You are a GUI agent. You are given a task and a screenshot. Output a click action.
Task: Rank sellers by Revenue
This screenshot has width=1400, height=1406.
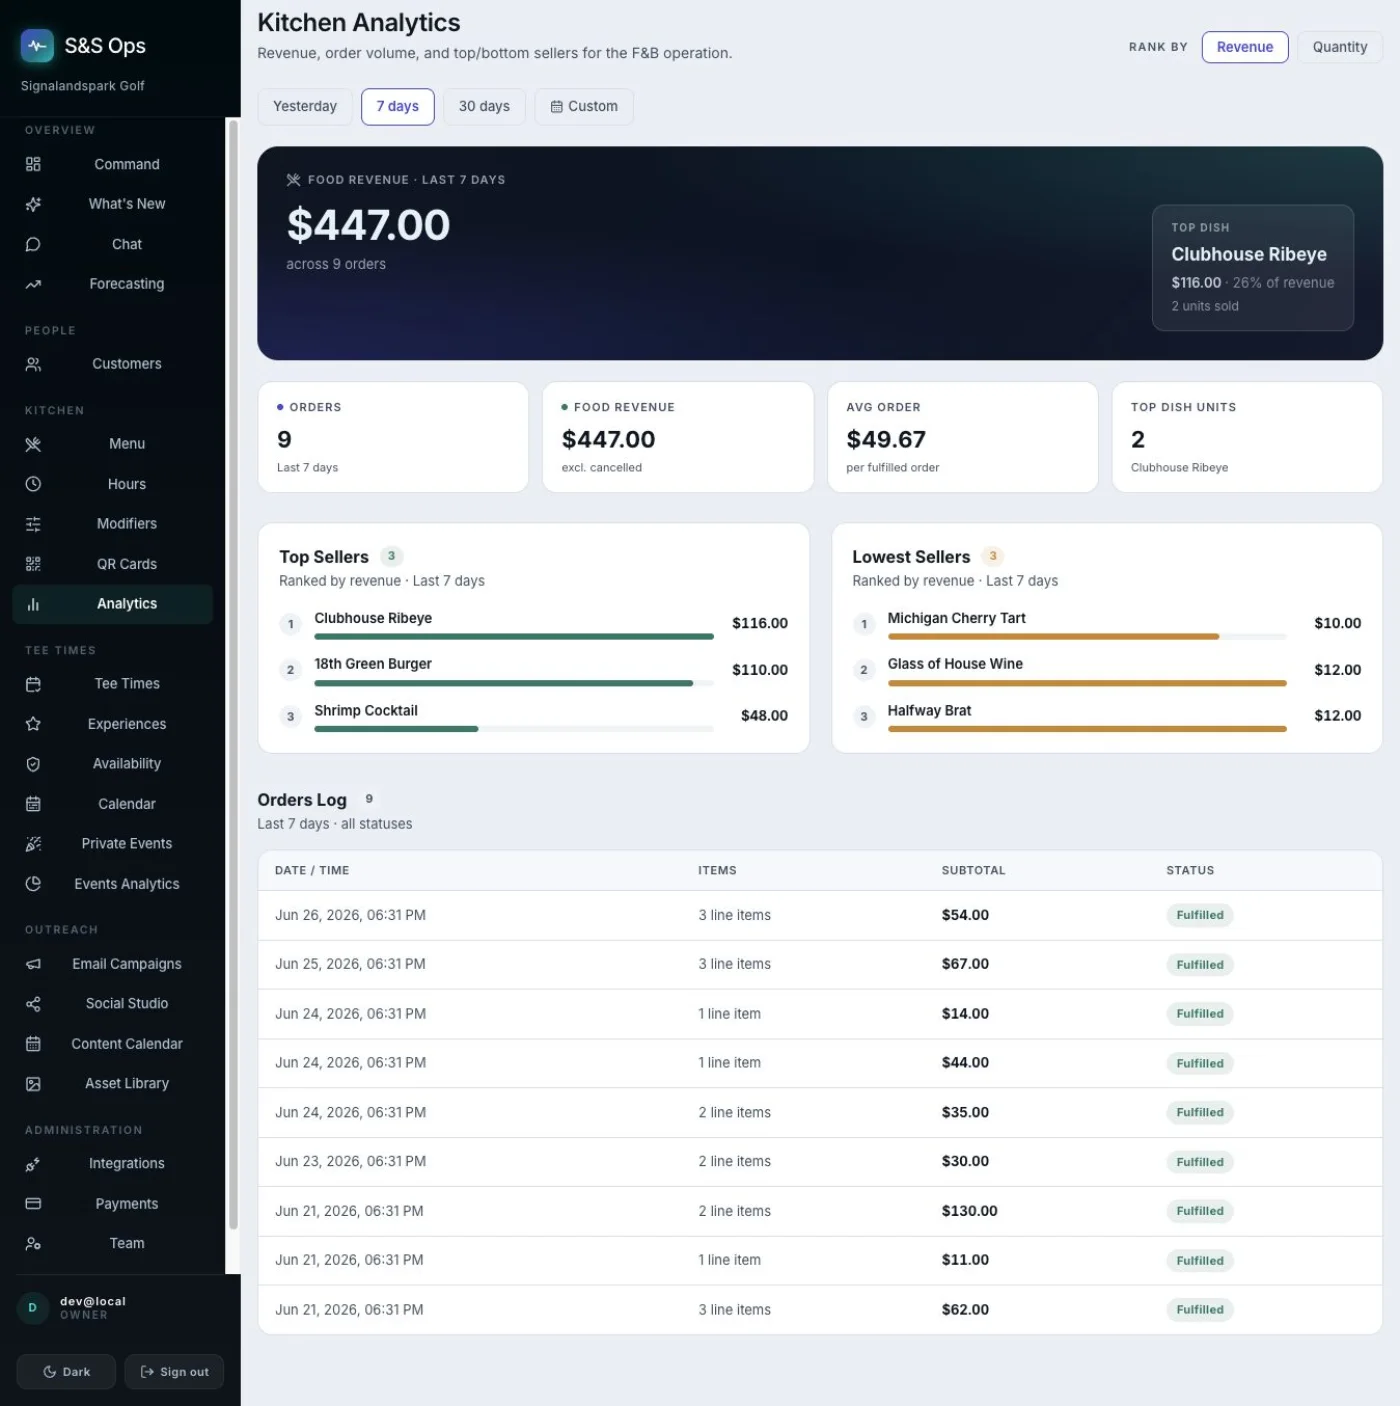1244,47
